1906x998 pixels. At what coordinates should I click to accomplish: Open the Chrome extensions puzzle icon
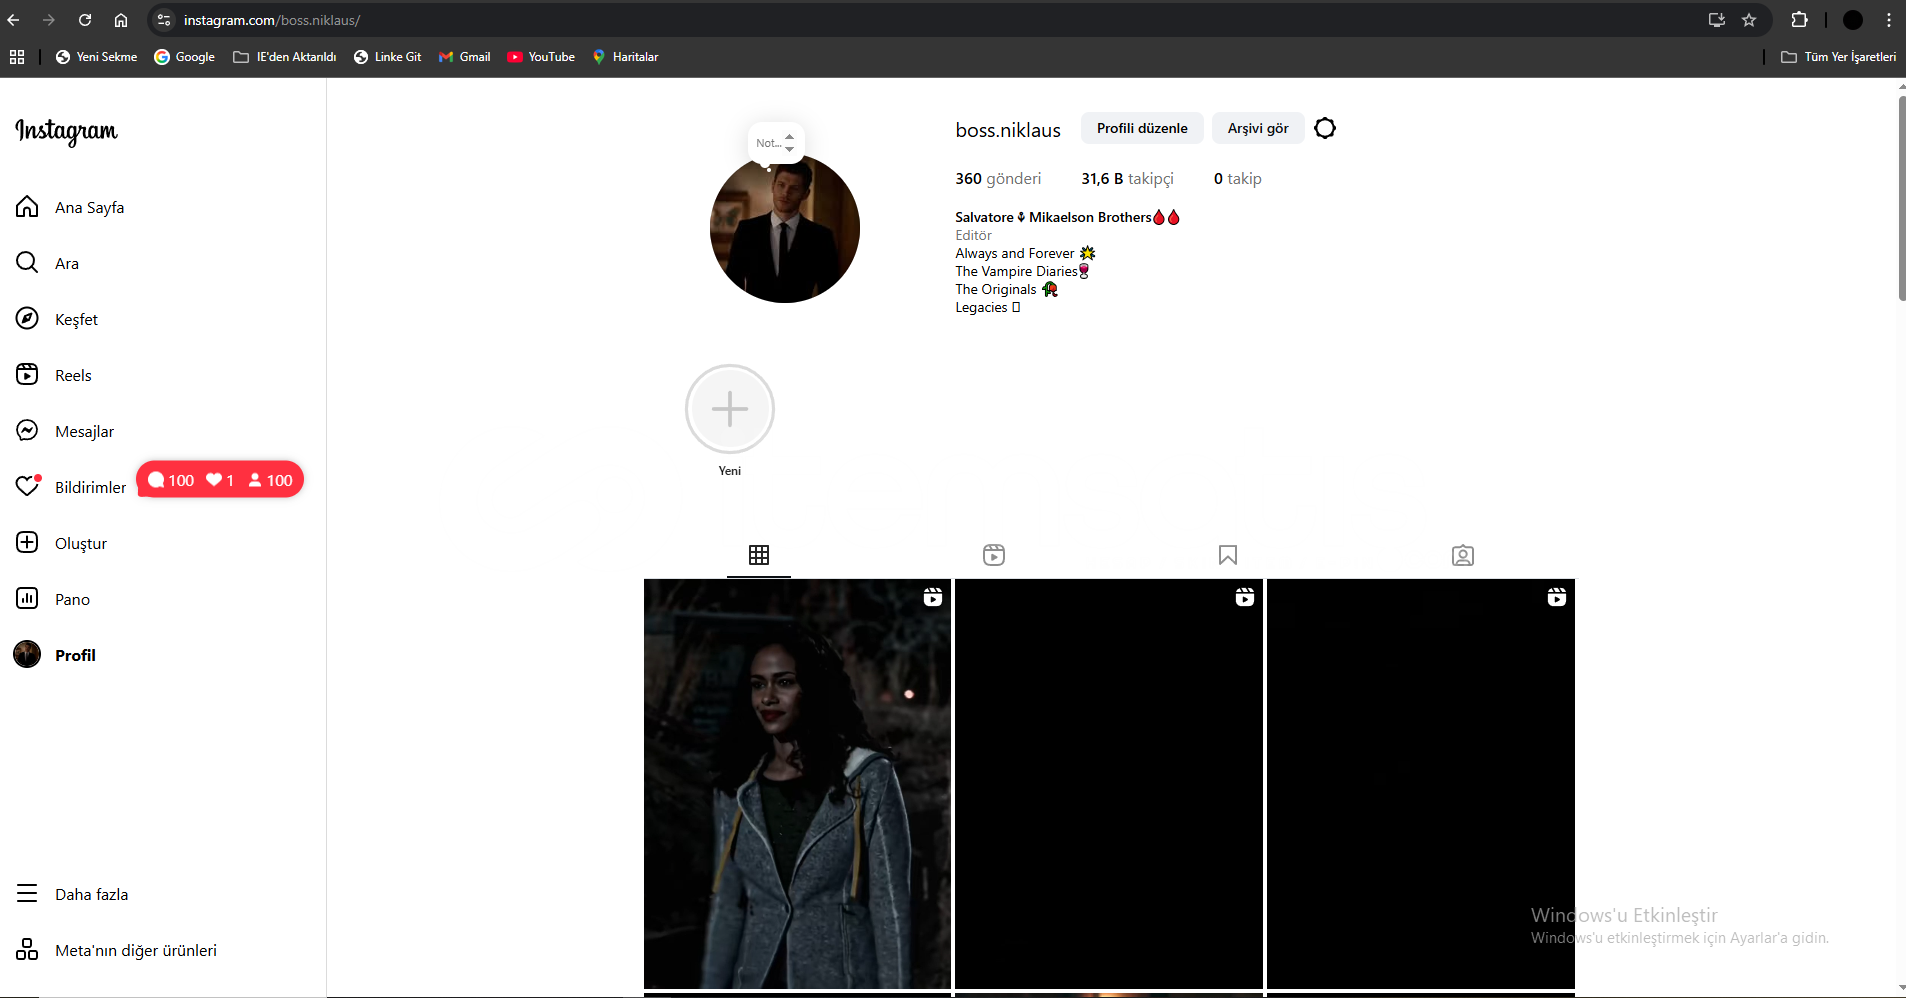pyautogui.click(x=1800, y=20)
